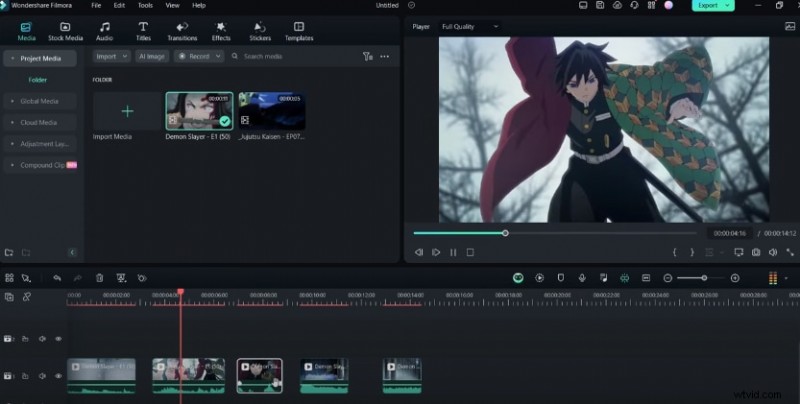This screenshot has width=800, height=404.
Task: Open the player snapshot image settings icon
Action: (789, 27)
